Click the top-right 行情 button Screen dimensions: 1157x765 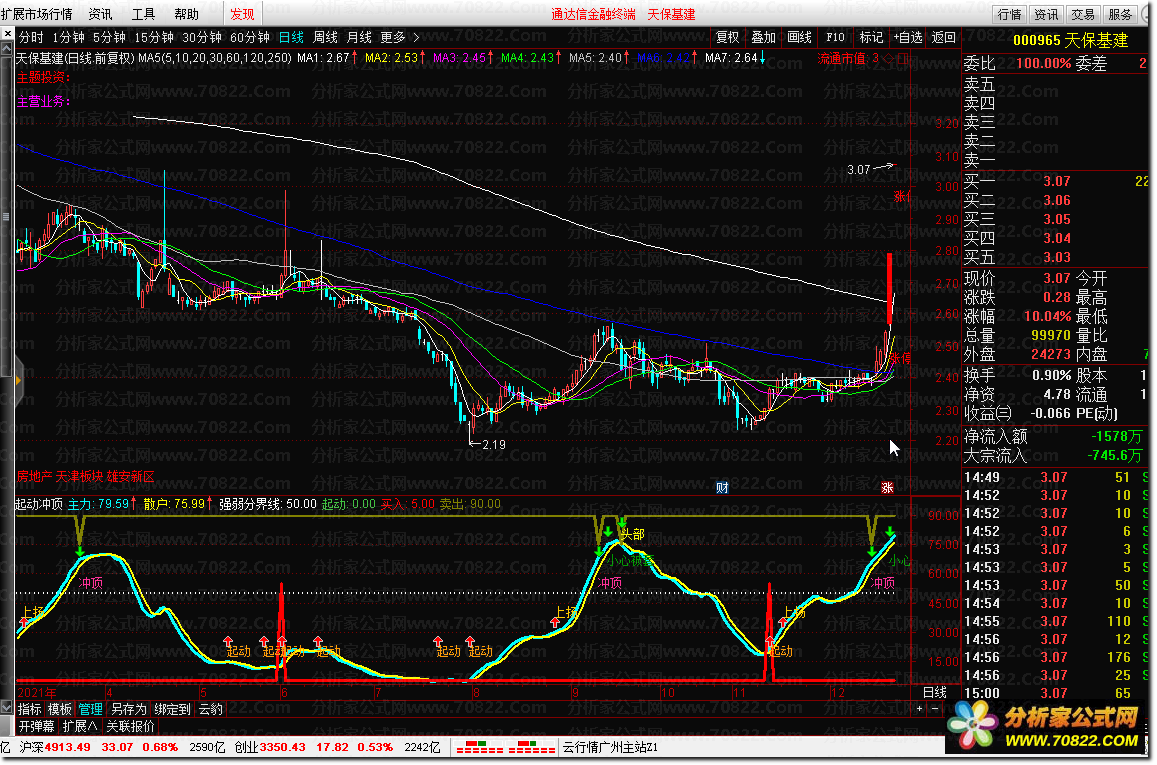tap(1009, 14)
